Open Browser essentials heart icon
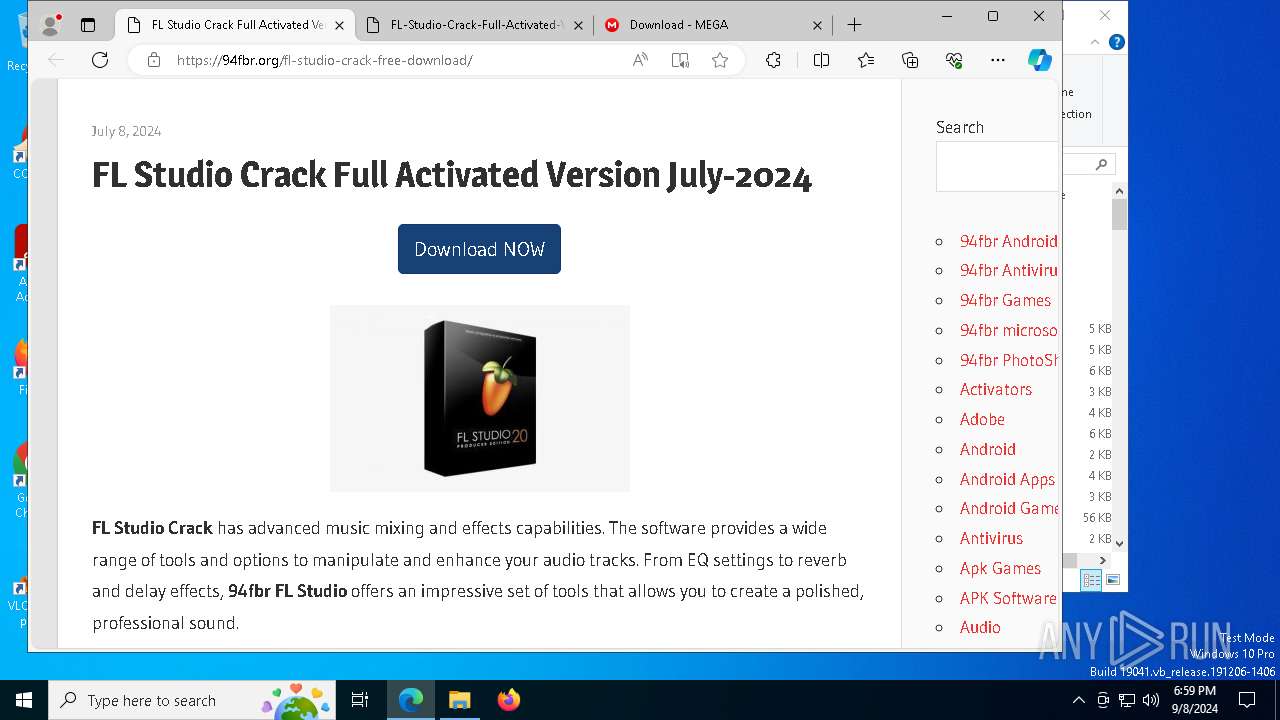The image size is (1280, 720). 954,60
